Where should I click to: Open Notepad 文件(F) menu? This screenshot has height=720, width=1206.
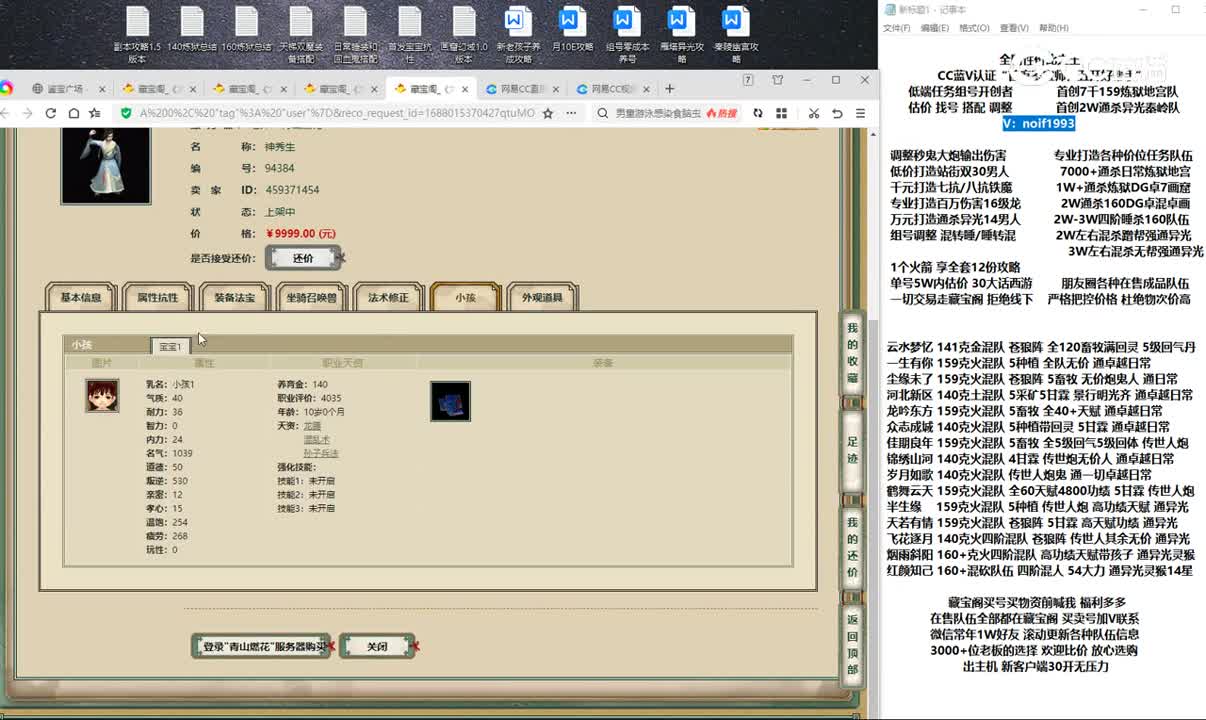coord(896,28)
